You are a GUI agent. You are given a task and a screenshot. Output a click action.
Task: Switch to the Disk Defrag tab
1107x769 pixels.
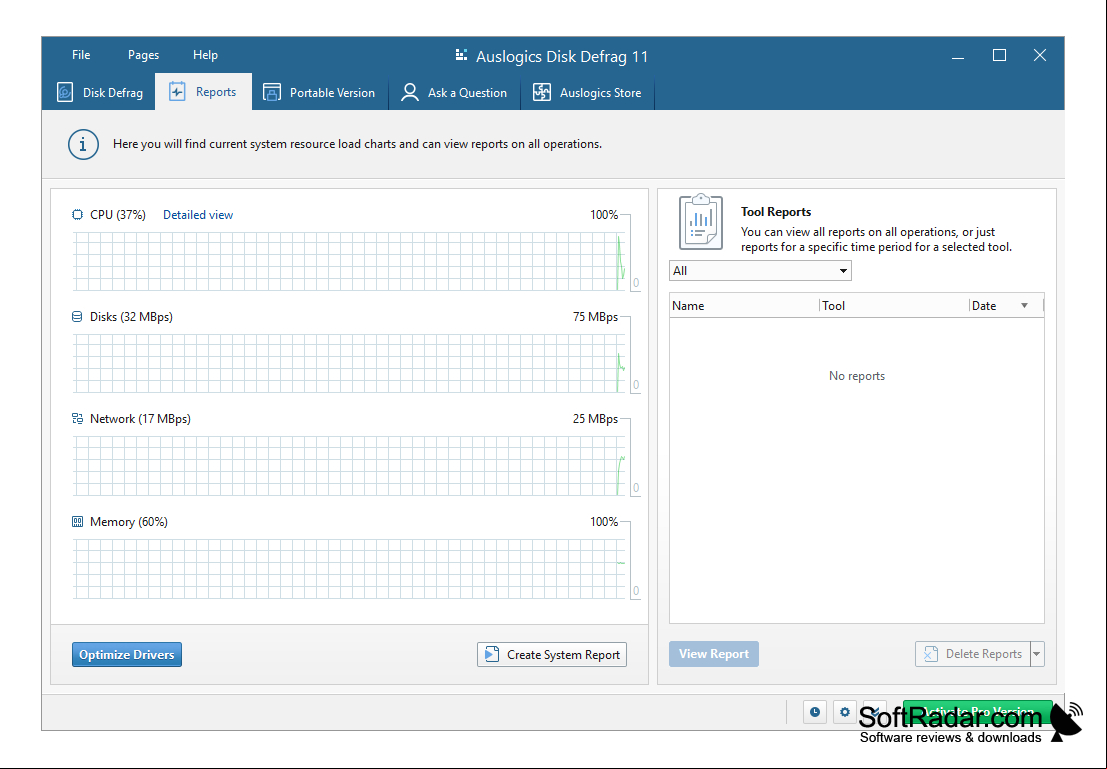pos(100,93)
